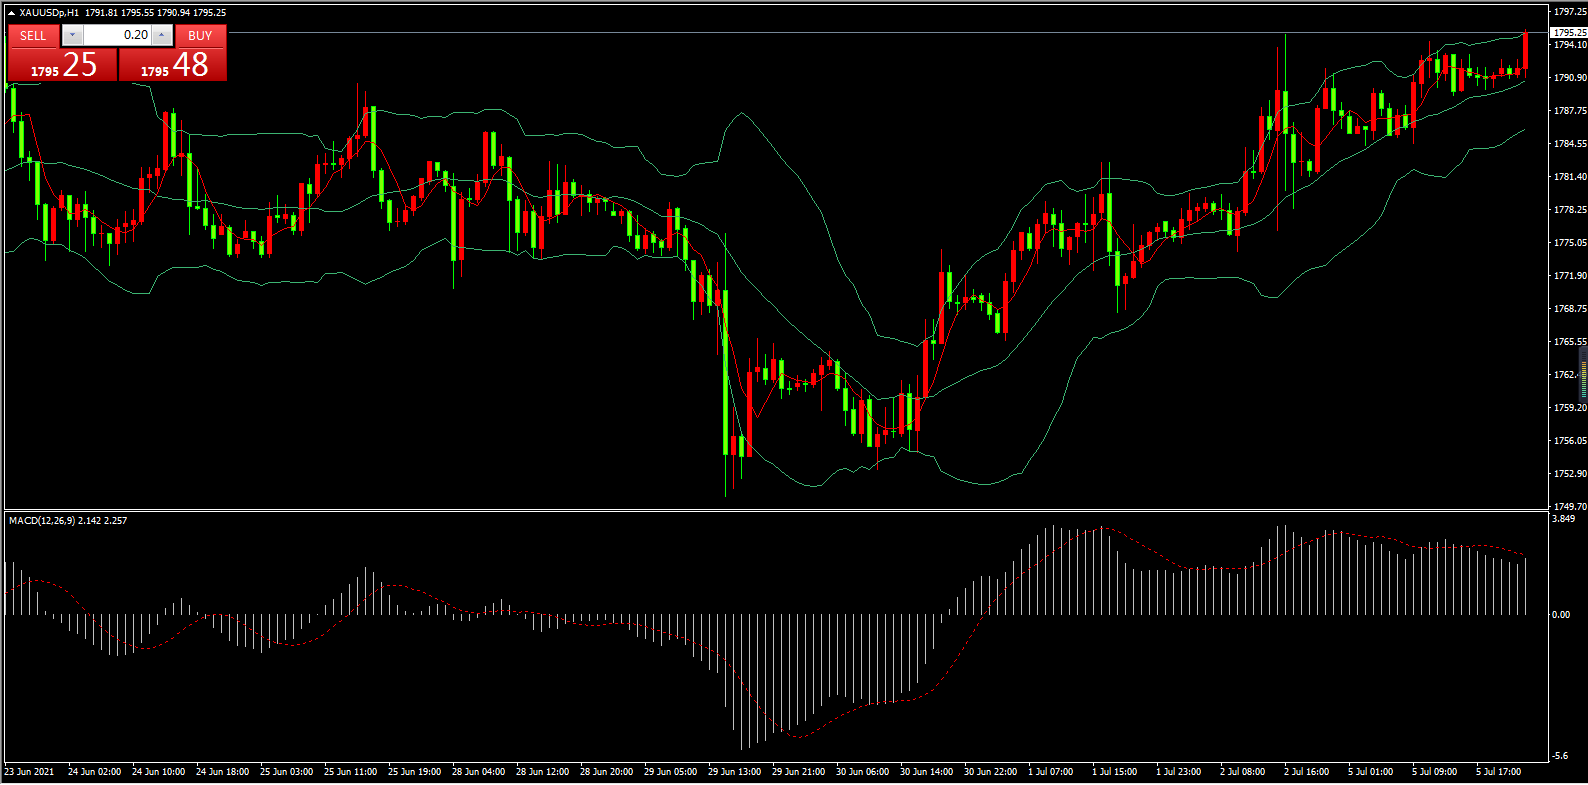Click the BUY button label

coord(200,35)
